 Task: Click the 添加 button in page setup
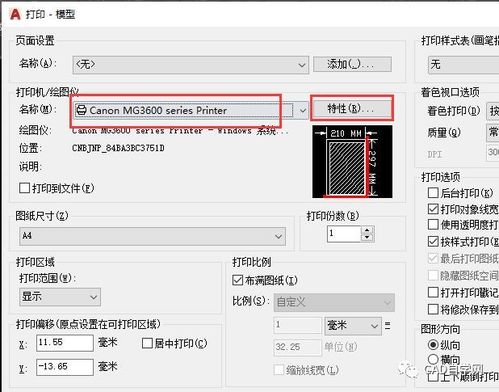point(352,64)
